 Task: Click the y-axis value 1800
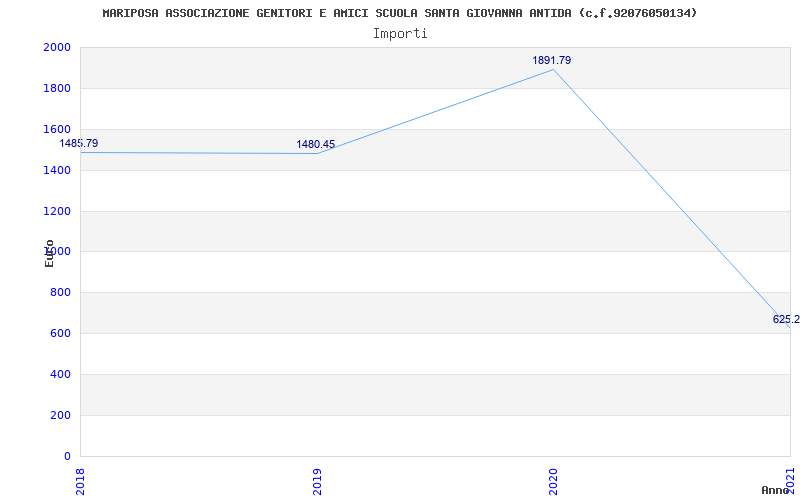[x=57, y=88]
